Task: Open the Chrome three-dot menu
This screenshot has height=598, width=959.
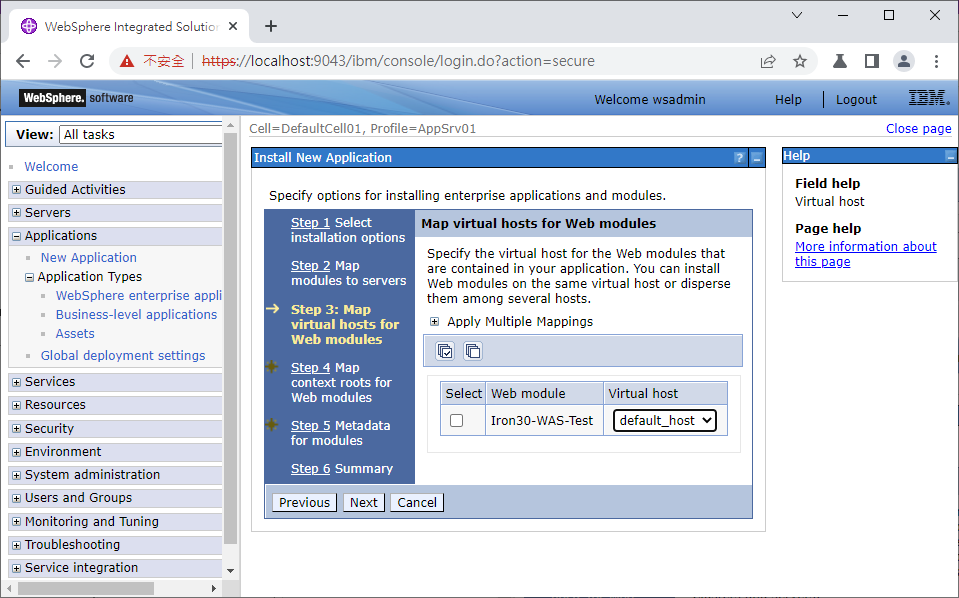Action: [x=936, y=61]
